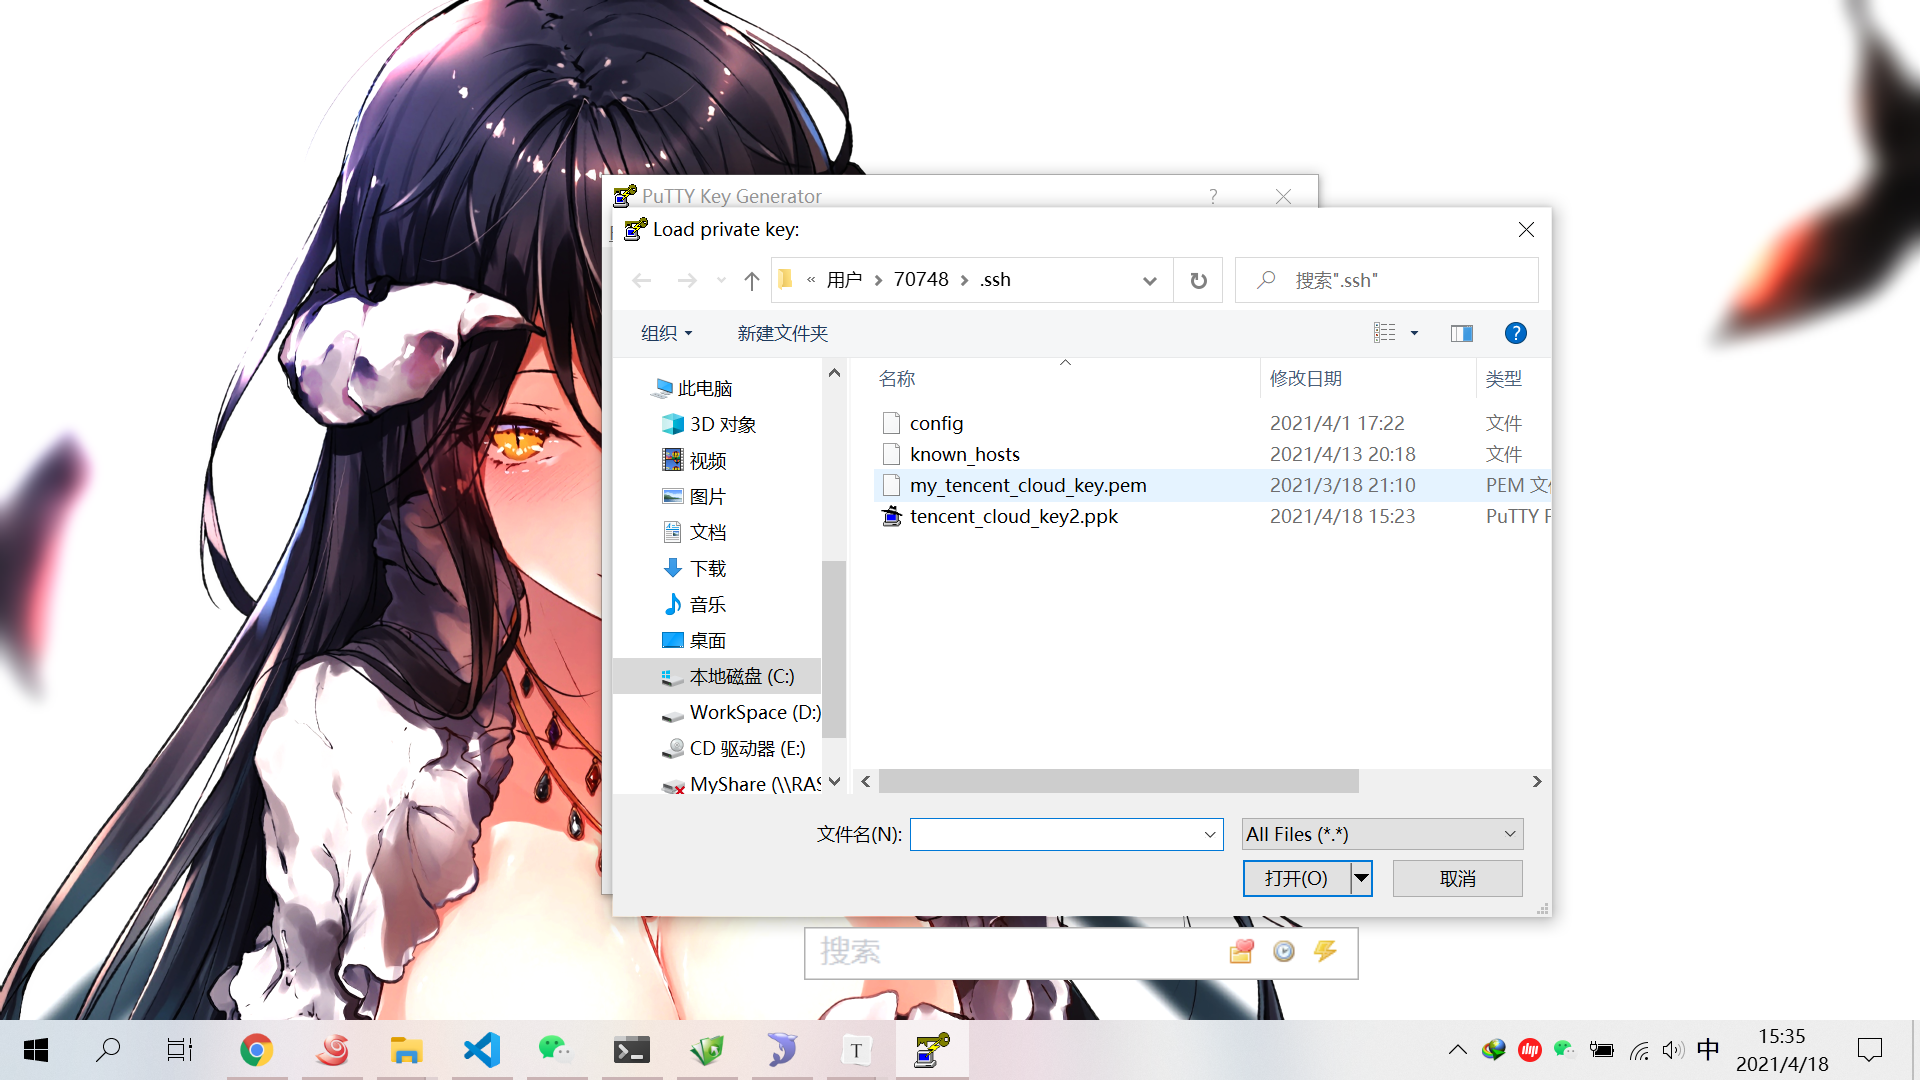Viewport: 1920px width, 1080px height.
Task: Click the lightning icon in search widget
Action: [x=1325, y=952]
